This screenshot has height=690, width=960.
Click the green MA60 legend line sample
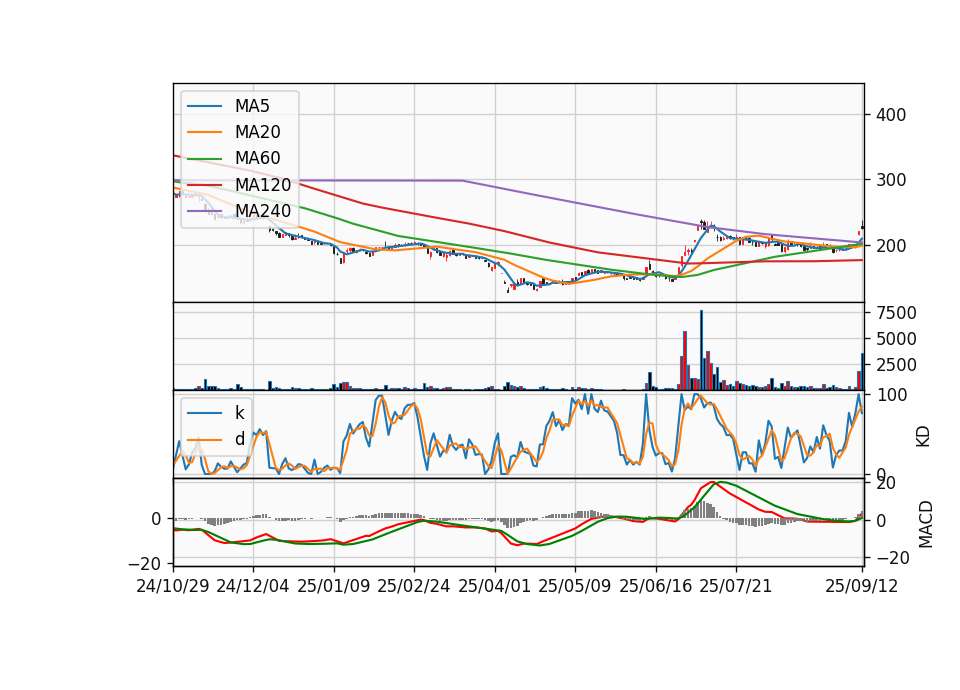(x=204, y=158)
